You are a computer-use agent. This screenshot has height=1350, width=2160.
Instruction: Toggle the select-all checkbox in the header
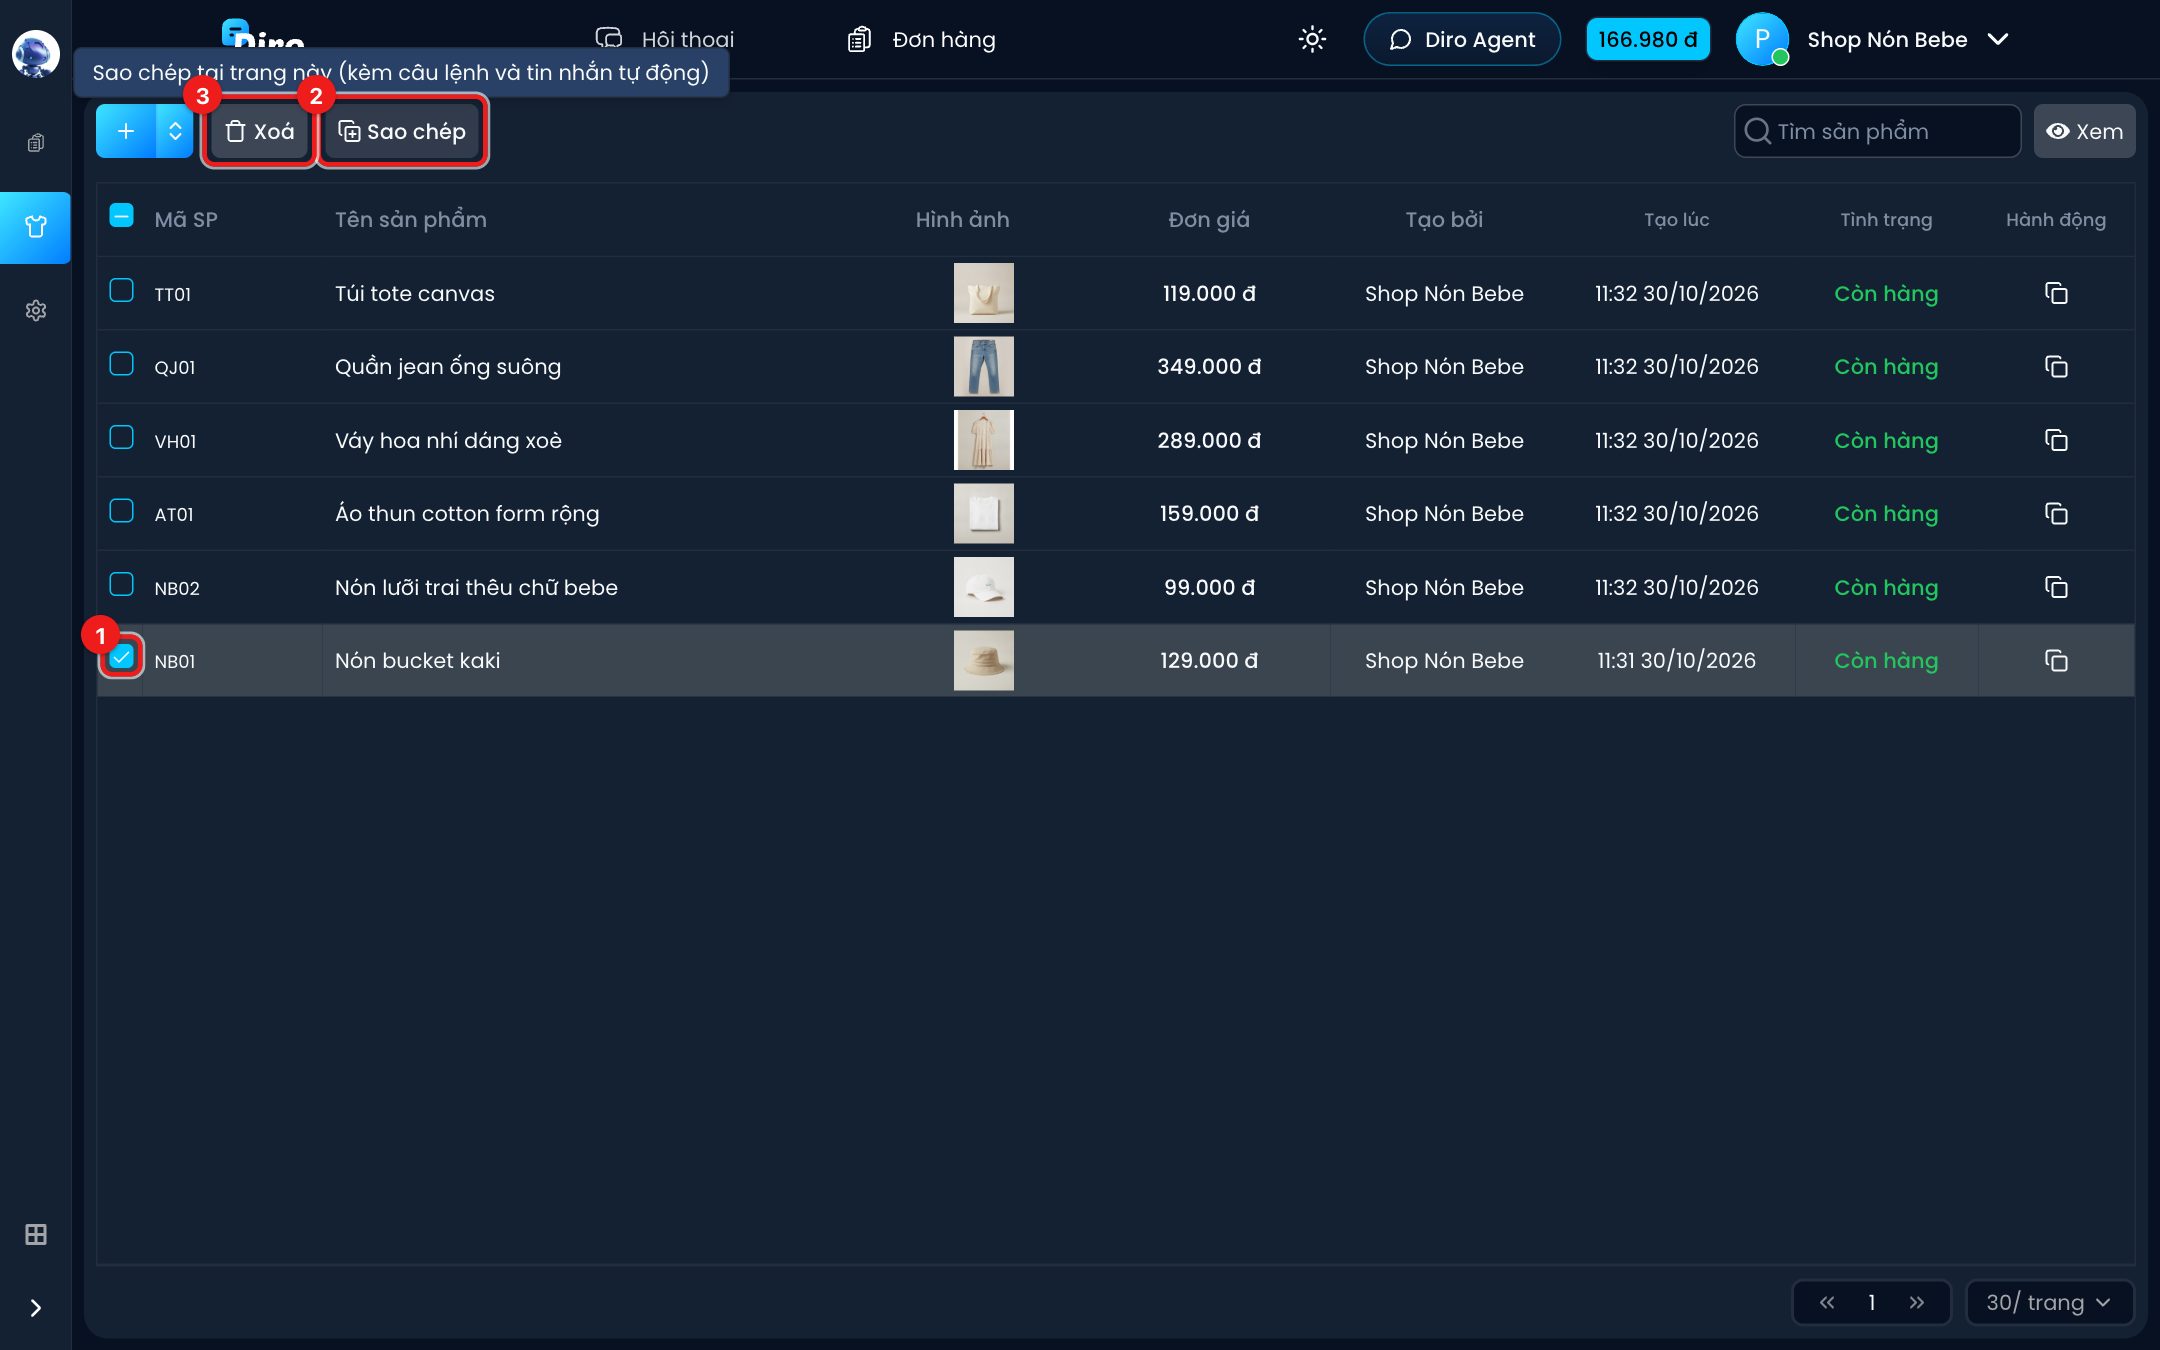click(121, 216)
